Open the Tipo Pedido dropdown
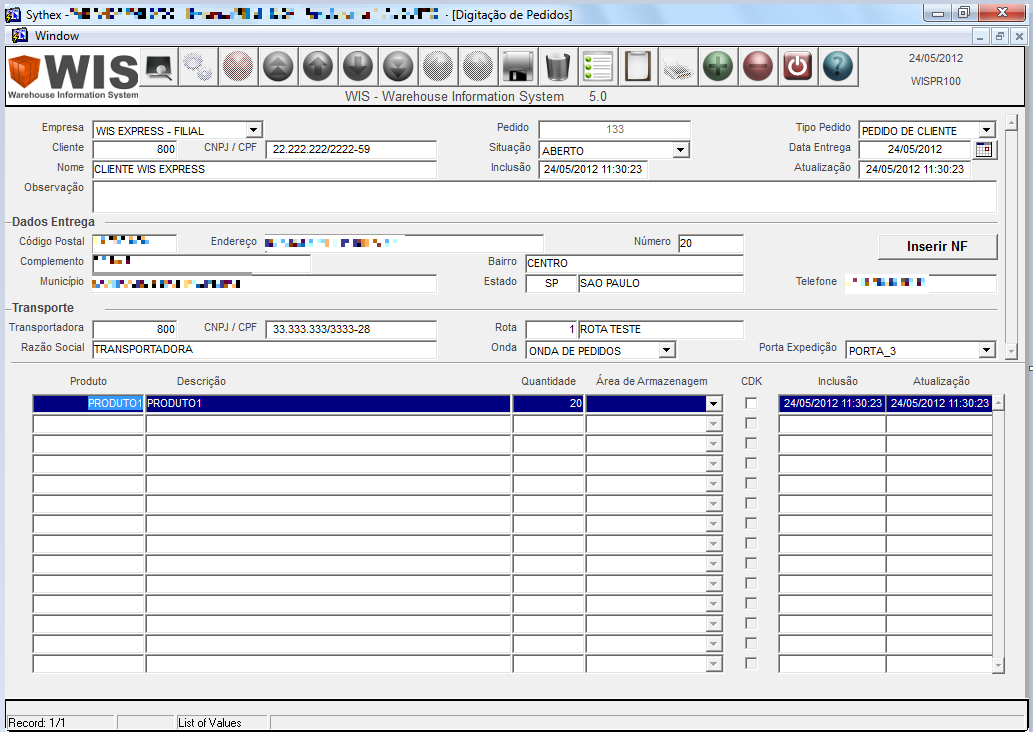The height and width of the screenshot is (732, 1033). (x=986, y=129)
